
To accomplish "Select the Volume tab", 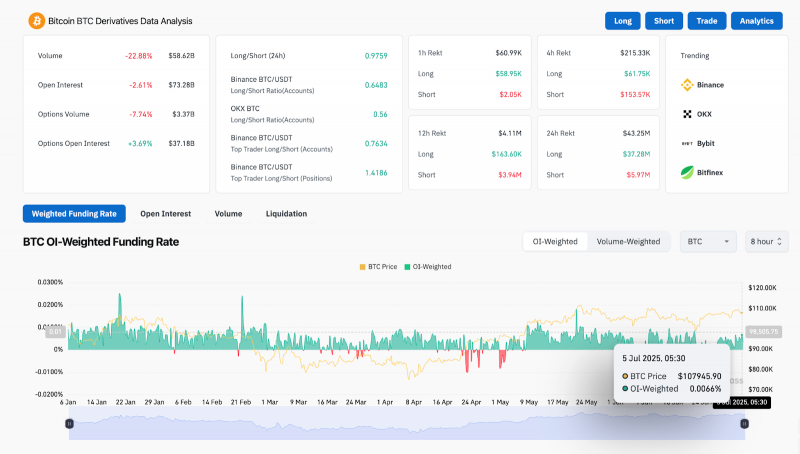I will 228,214.
